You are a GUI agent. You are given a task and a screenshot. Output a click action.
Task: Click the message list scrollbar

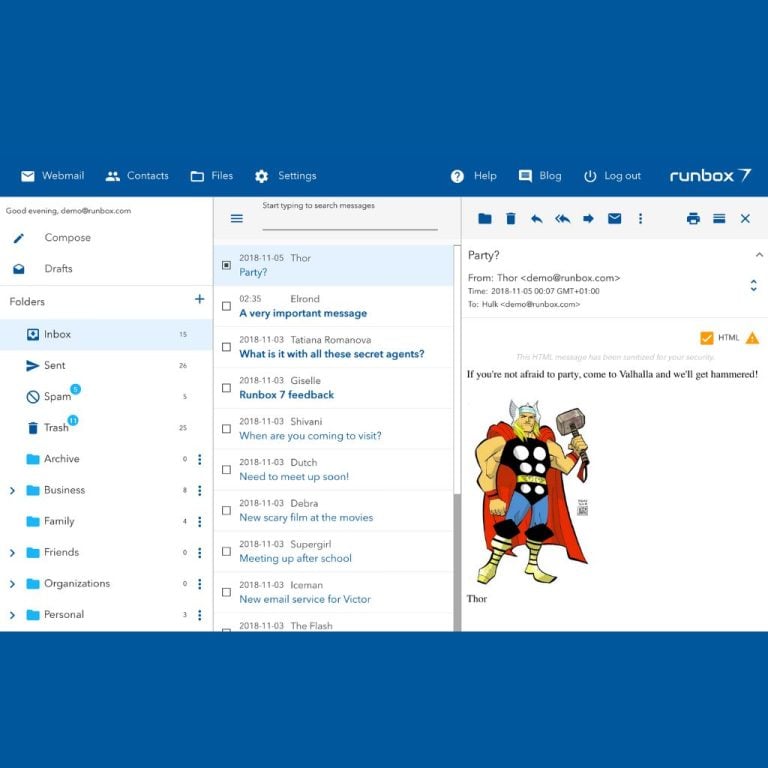pos(457,562)
